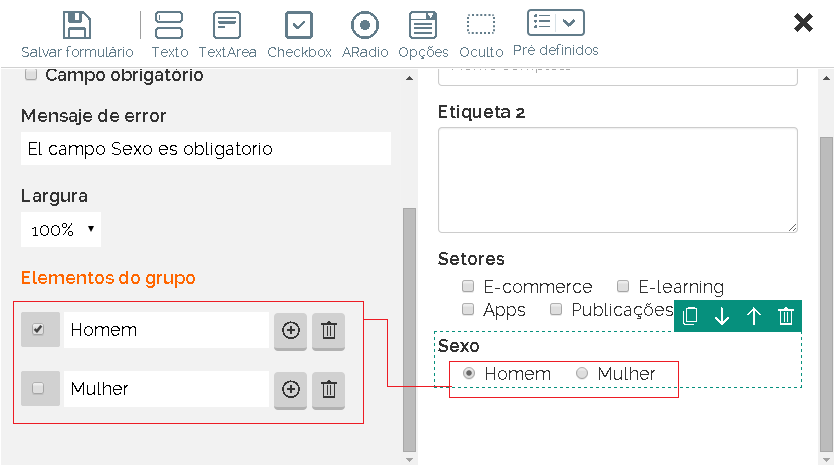Image resolution: width=834 pixels, height=465 pixels.
Task: Insert an ARadio element
Action: tap(365, 25)
